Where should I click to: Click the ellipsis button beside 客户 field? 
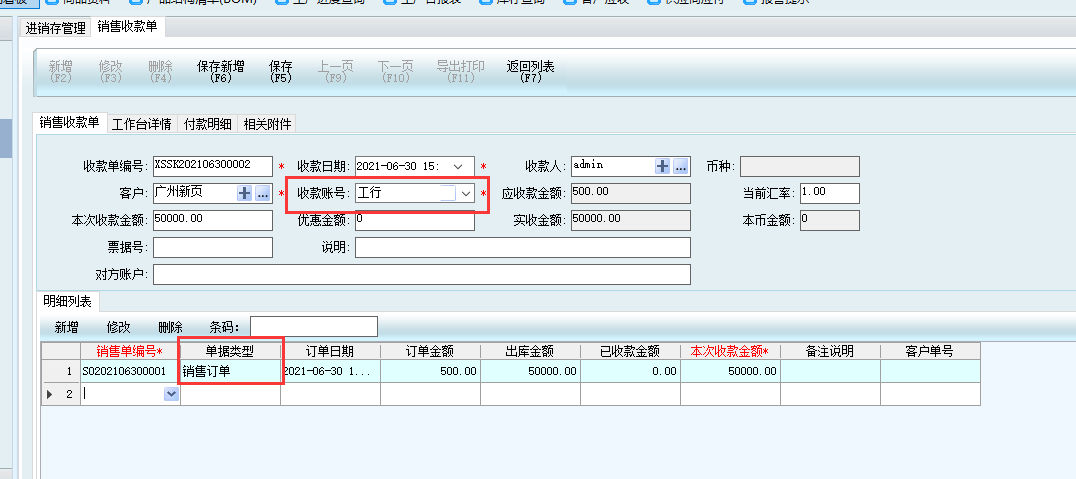coord(263,193)
